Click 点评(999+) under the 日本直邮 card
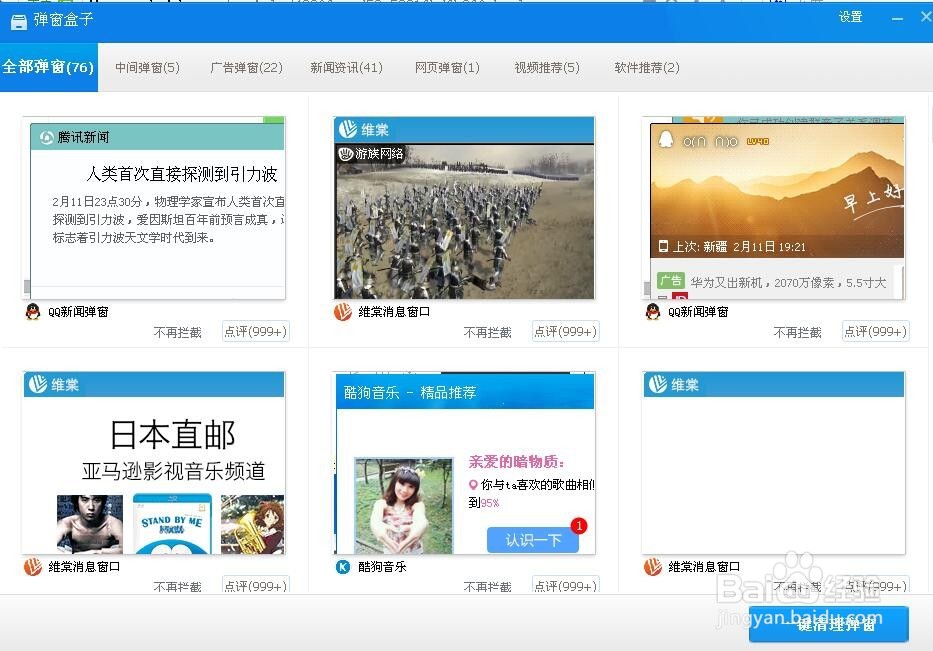Screen dimensions: 933x651 point(256,586)
